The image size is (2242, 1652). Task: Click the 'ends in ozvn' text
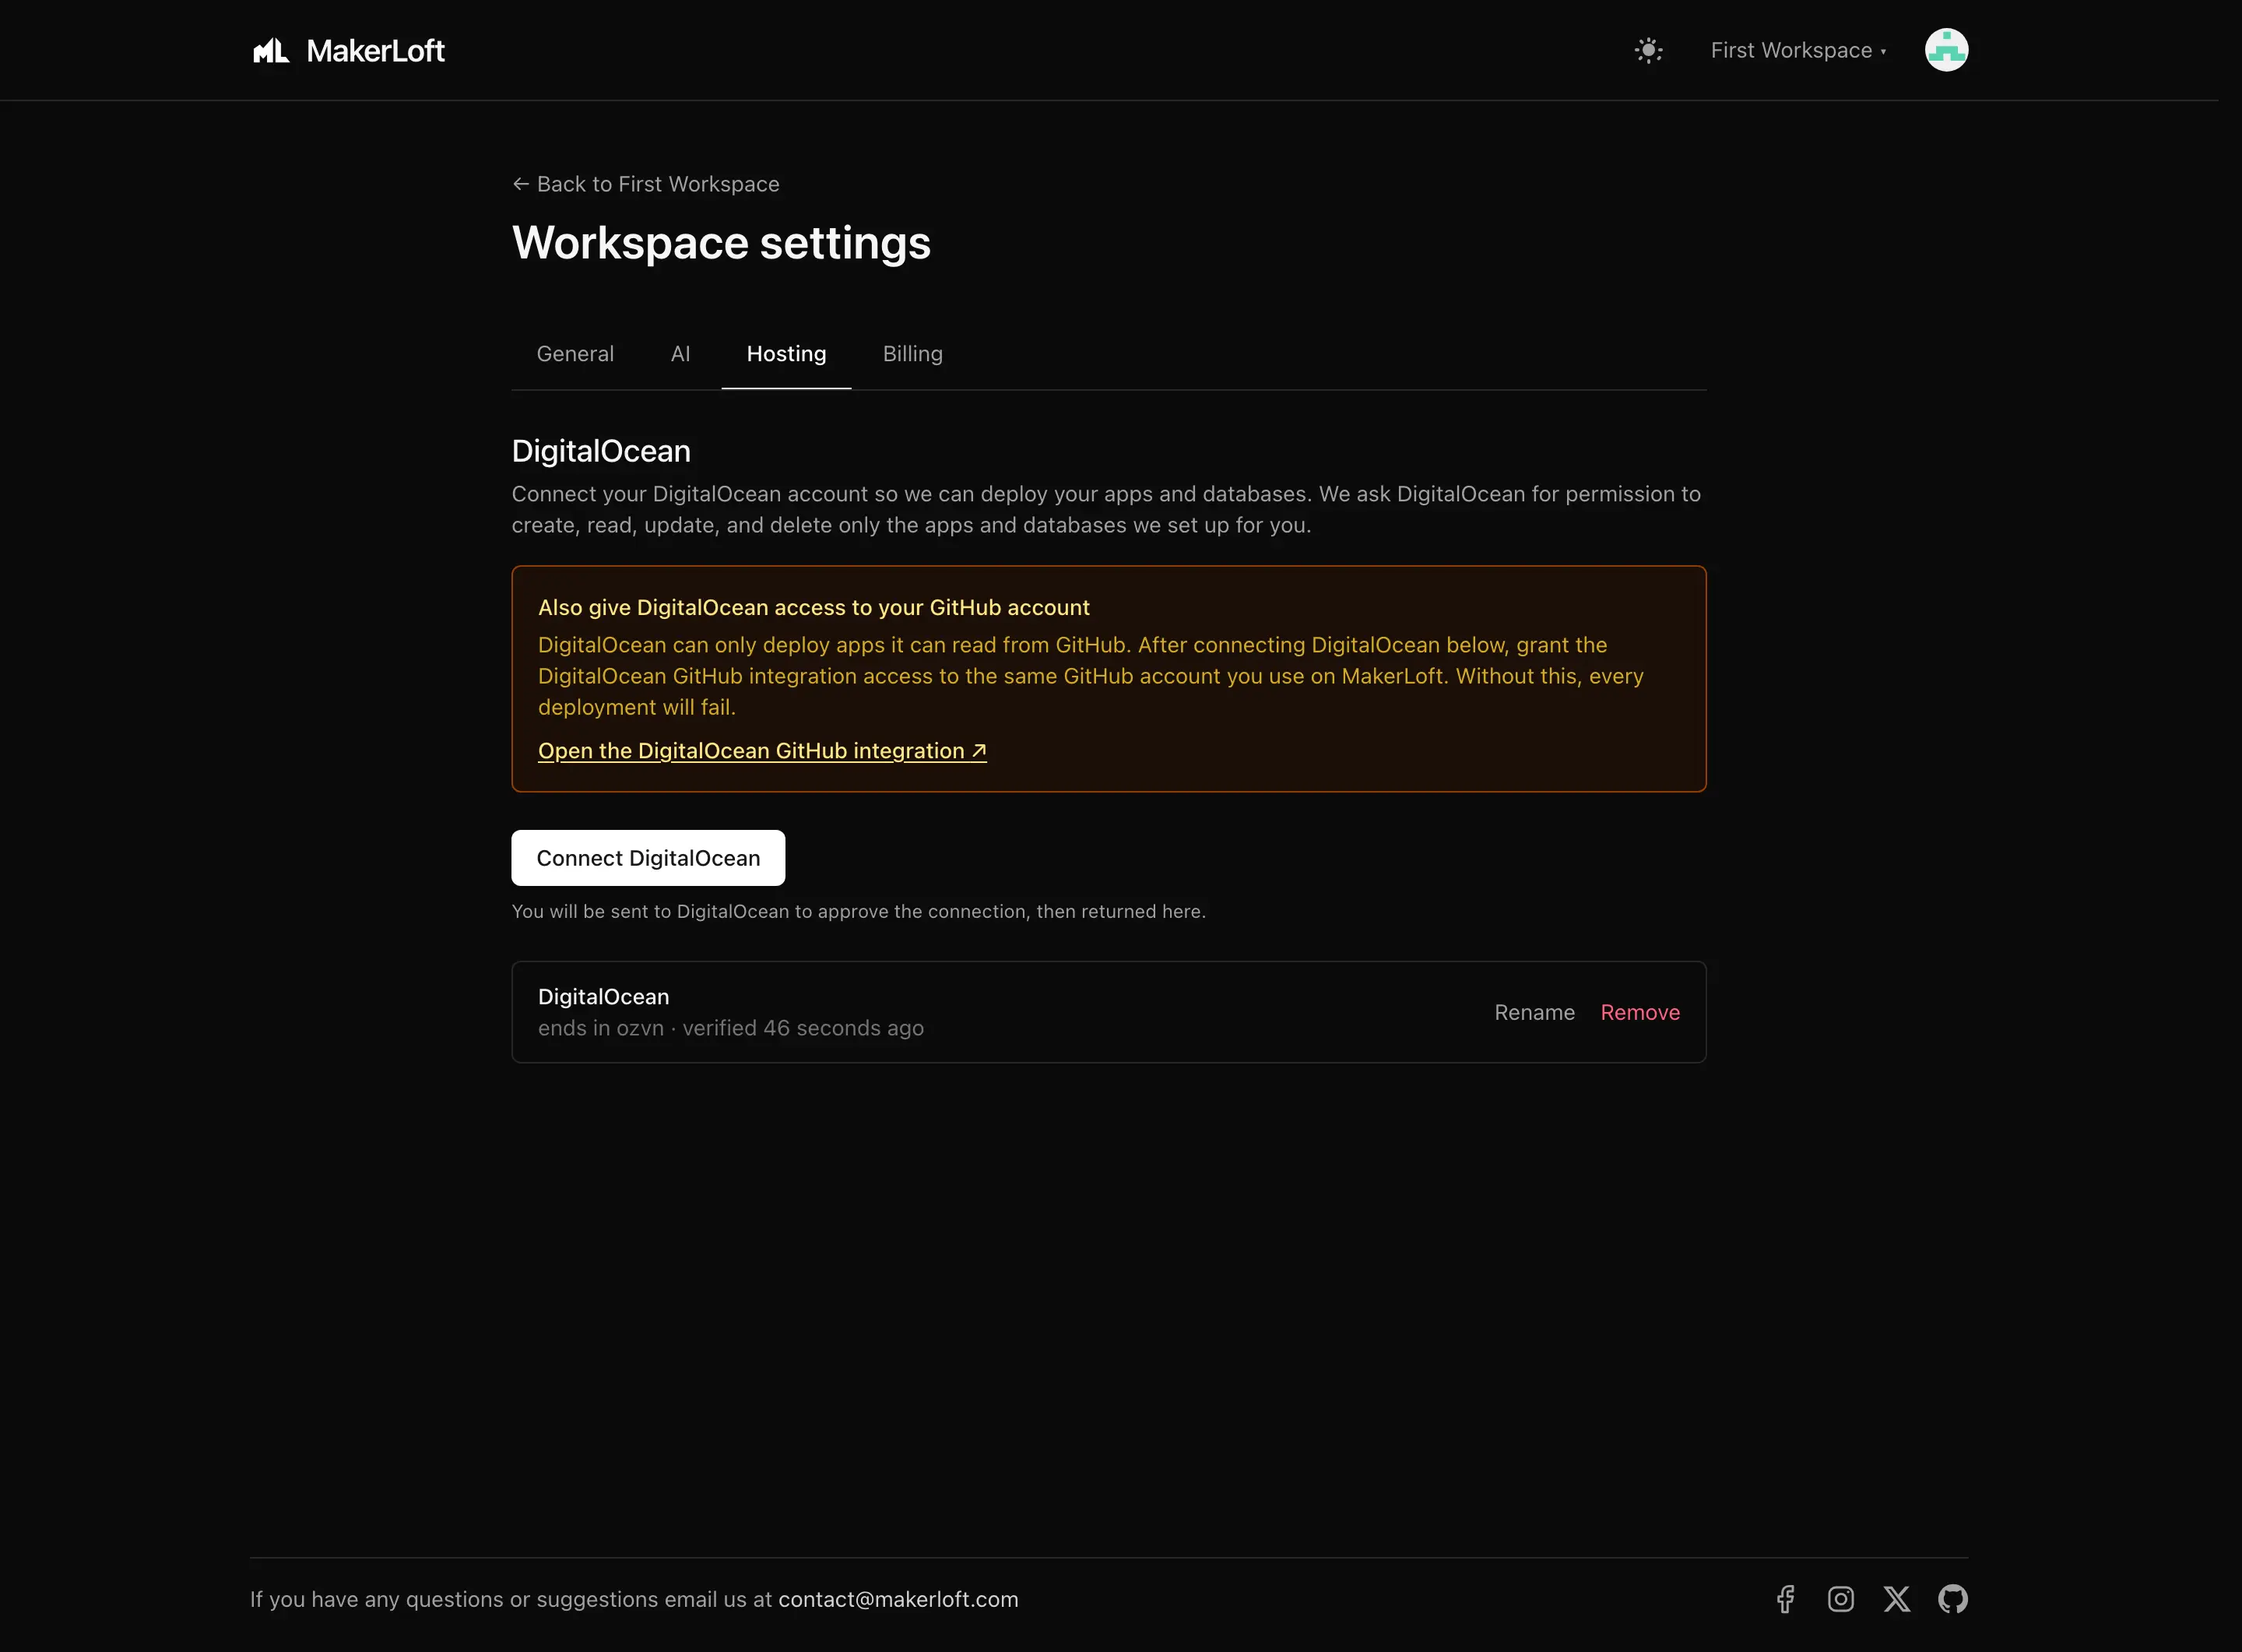[x=601, y=1028]
